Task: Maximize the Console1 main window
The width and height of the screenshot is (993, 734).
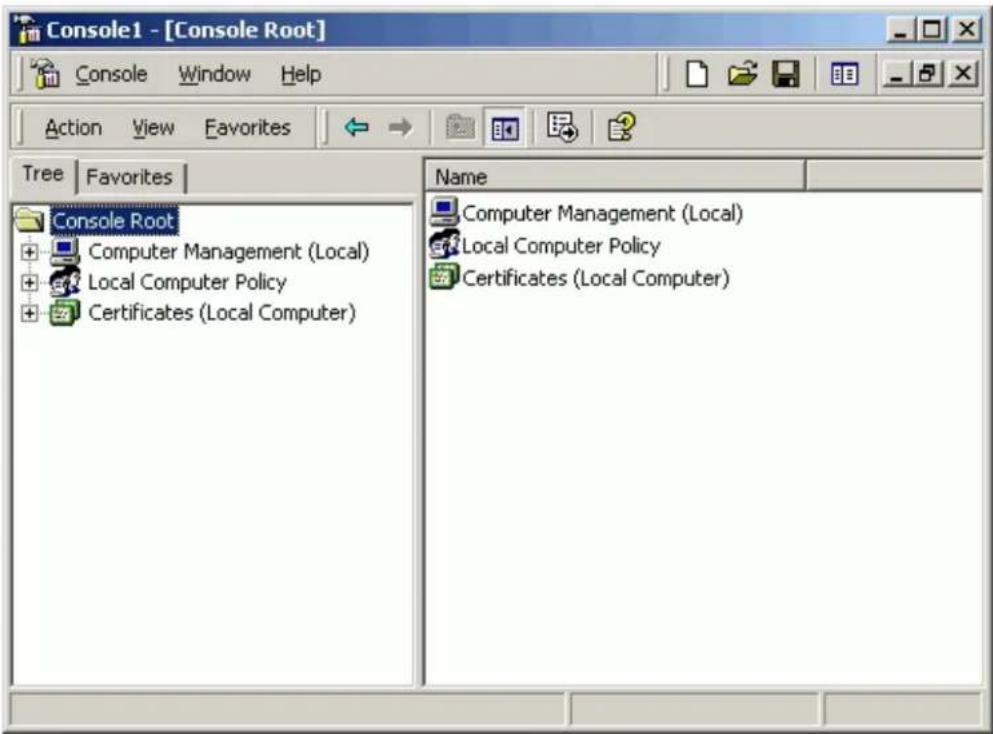Action: pos(933,30)
